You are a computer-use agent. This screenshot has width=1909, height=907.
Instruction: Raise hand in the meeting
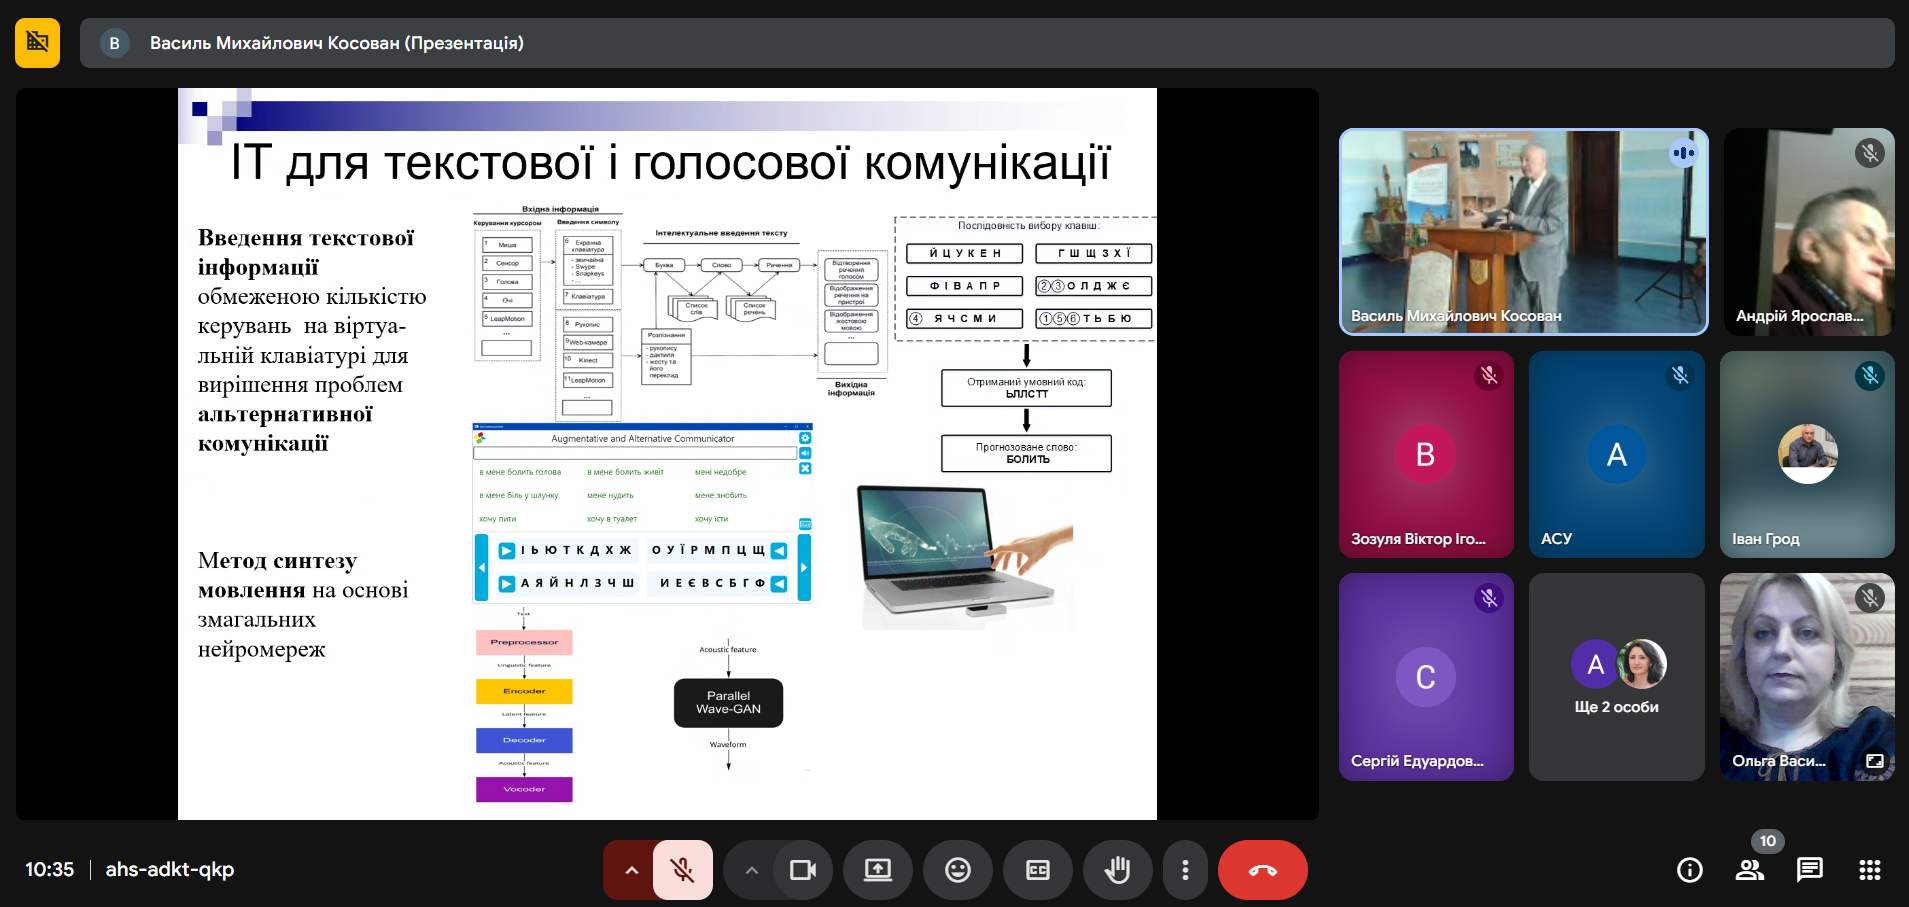(1117, 870)
